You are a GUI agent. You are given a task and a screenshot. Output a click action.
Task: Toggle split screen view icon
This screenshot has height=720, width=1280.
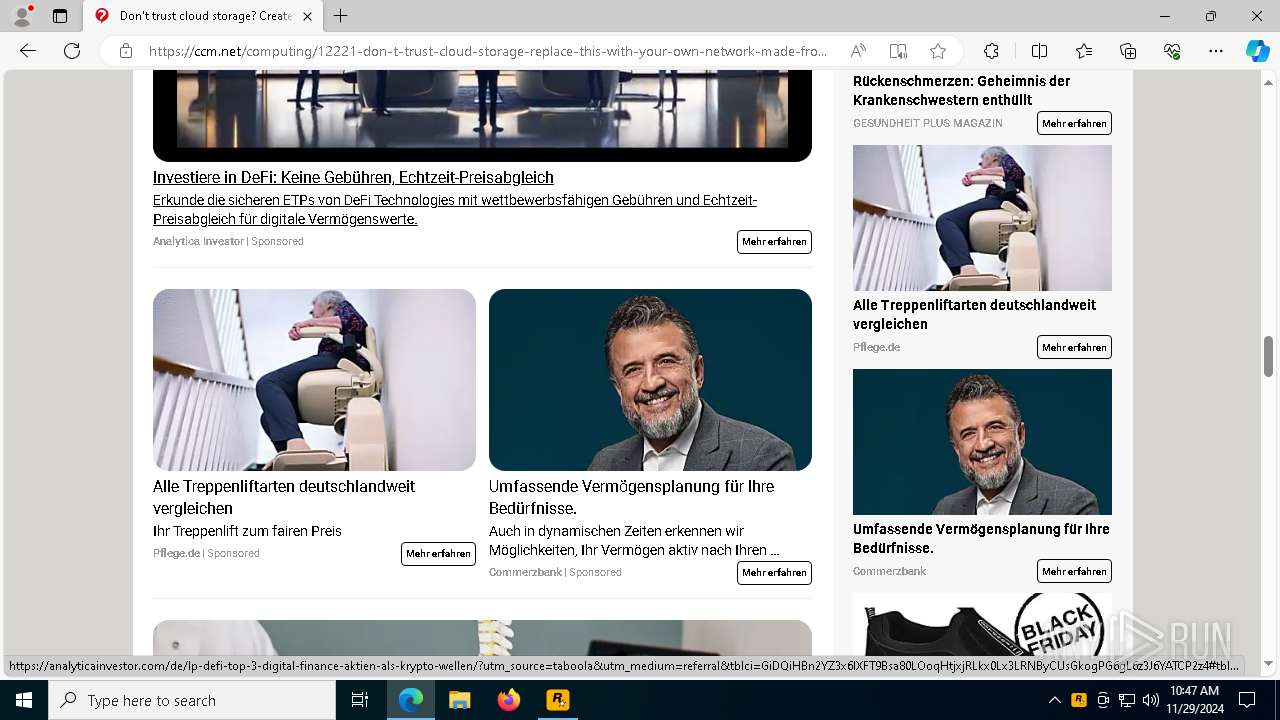click(1040, 51)
